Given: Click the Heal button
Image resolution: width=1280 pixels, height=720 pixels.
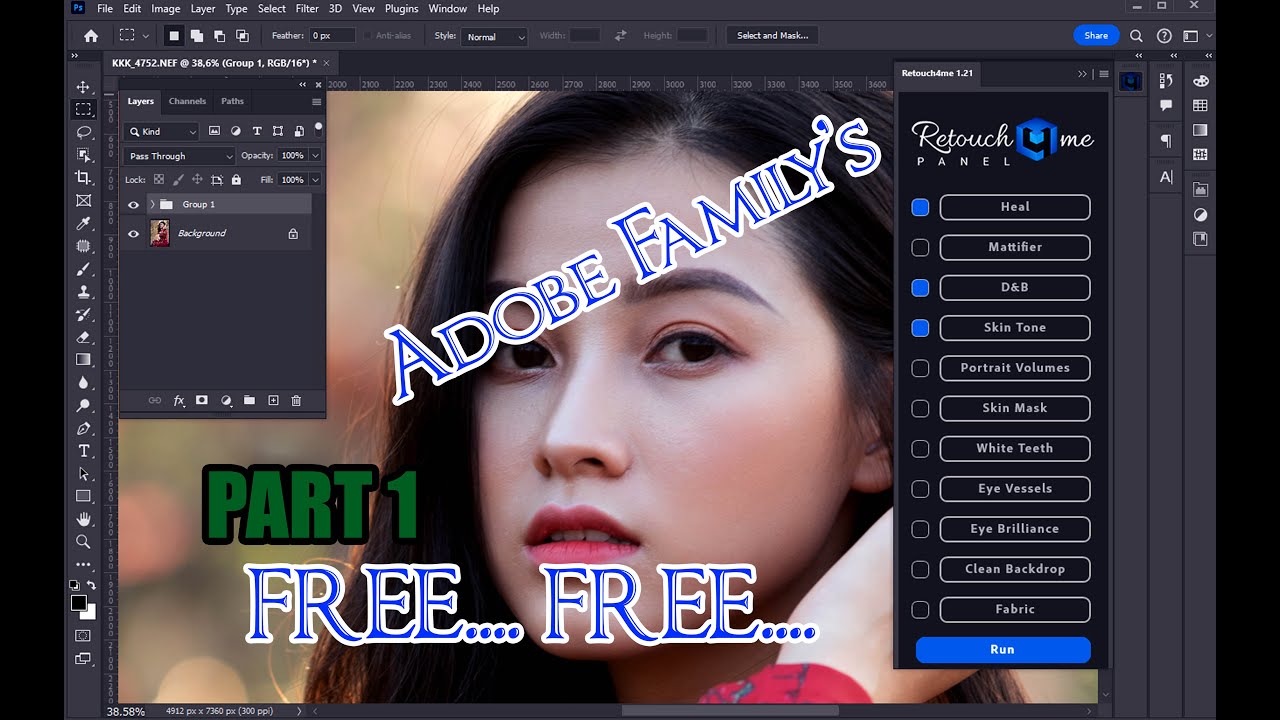Looking at the screenshot, I should [1015, 207].
